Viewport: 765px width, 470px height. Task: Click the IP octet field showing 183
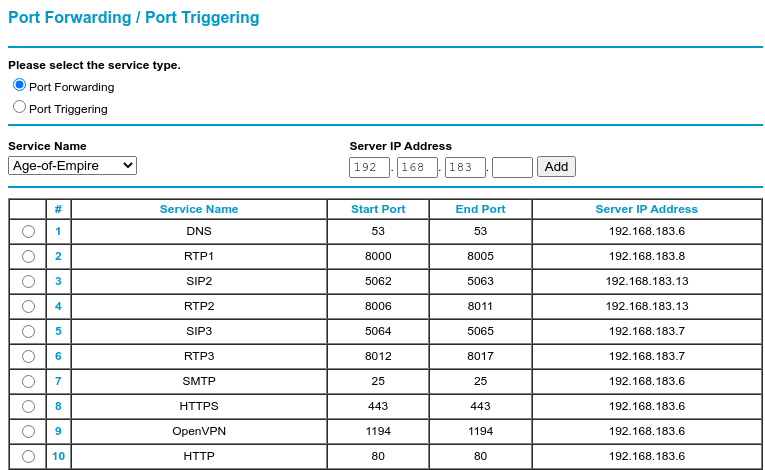pyautogui.click(x=465, y=167)
